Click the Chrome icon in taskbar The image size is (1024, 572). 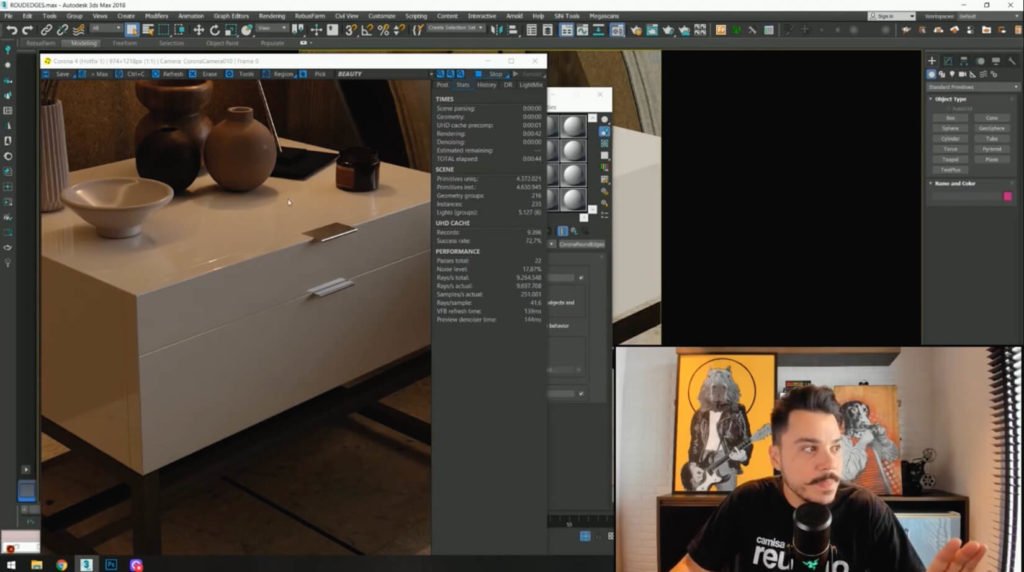62,564
